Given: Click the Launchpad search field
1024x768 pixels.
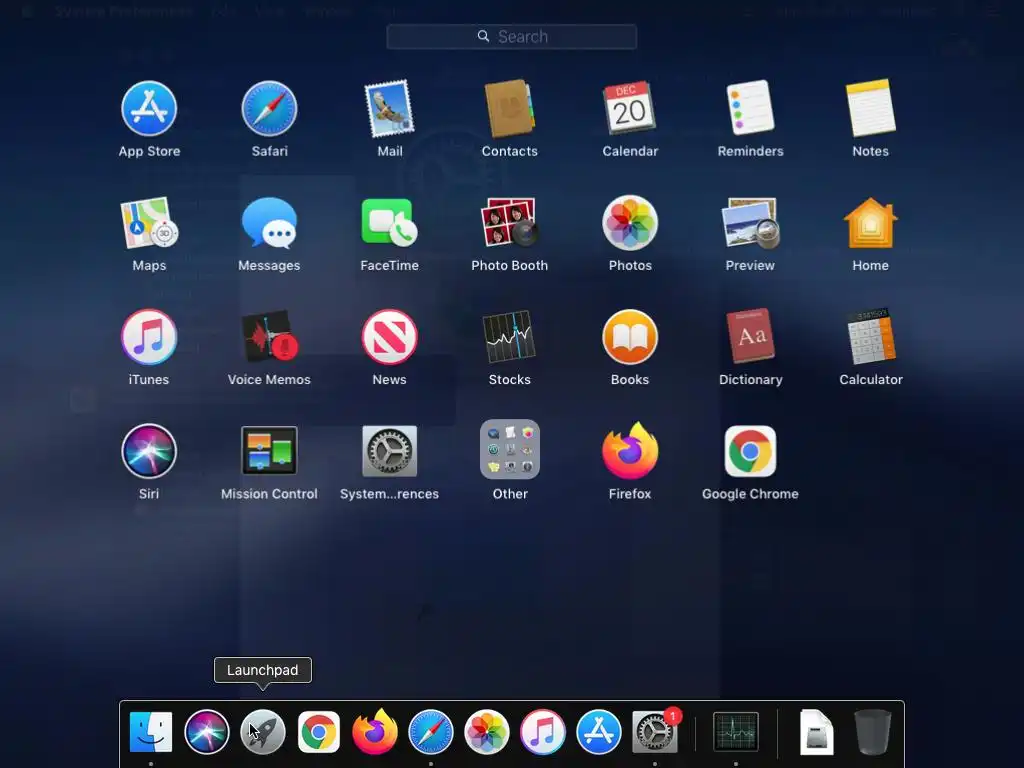Looking at the screenshot, I should click(511, 37).
